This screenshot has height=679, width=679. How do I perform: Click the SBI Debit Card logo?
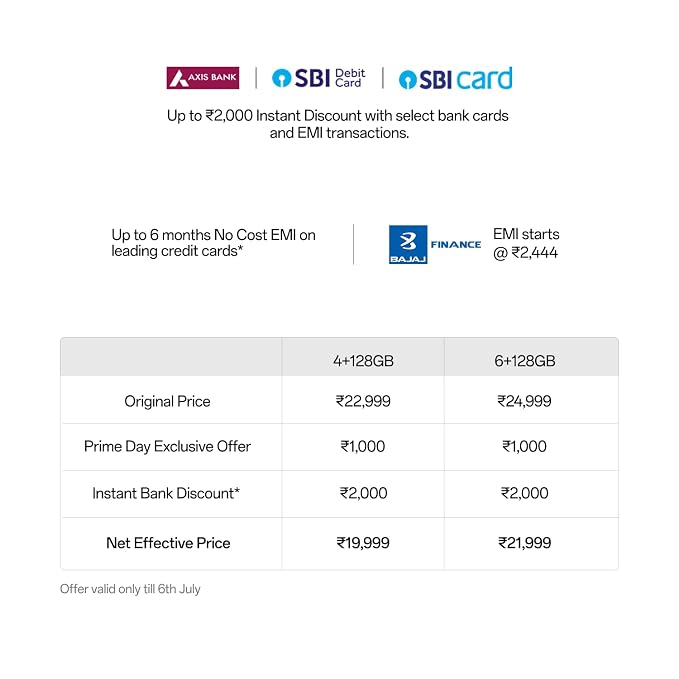[319, 78]
